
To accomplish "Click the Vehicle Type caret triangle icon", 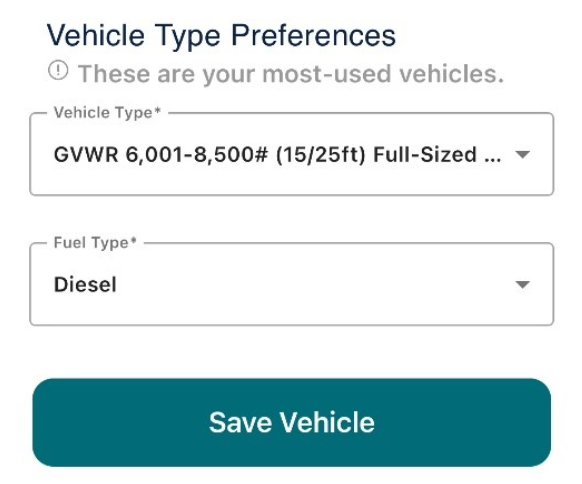I will pyautogui.click(x=523, y=154).
